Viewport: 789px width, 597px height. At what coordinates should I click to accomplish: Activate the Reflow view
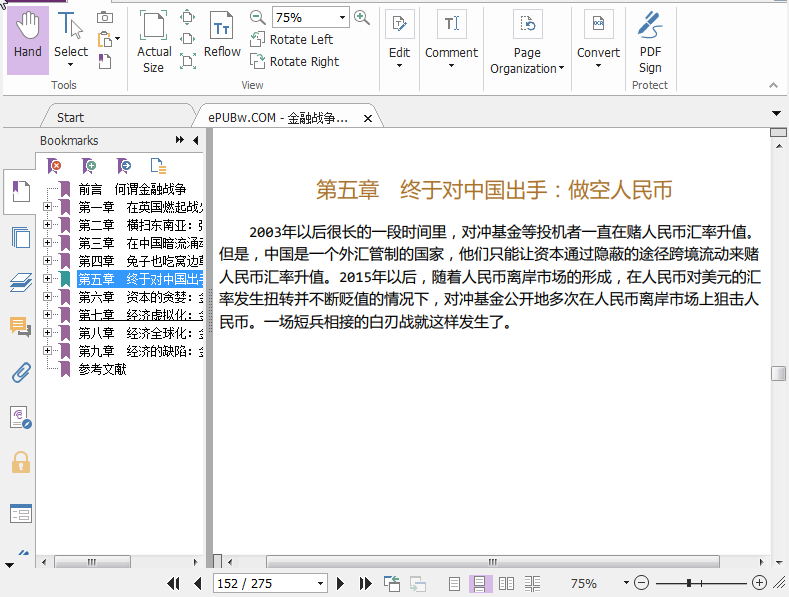click(222, 34)
